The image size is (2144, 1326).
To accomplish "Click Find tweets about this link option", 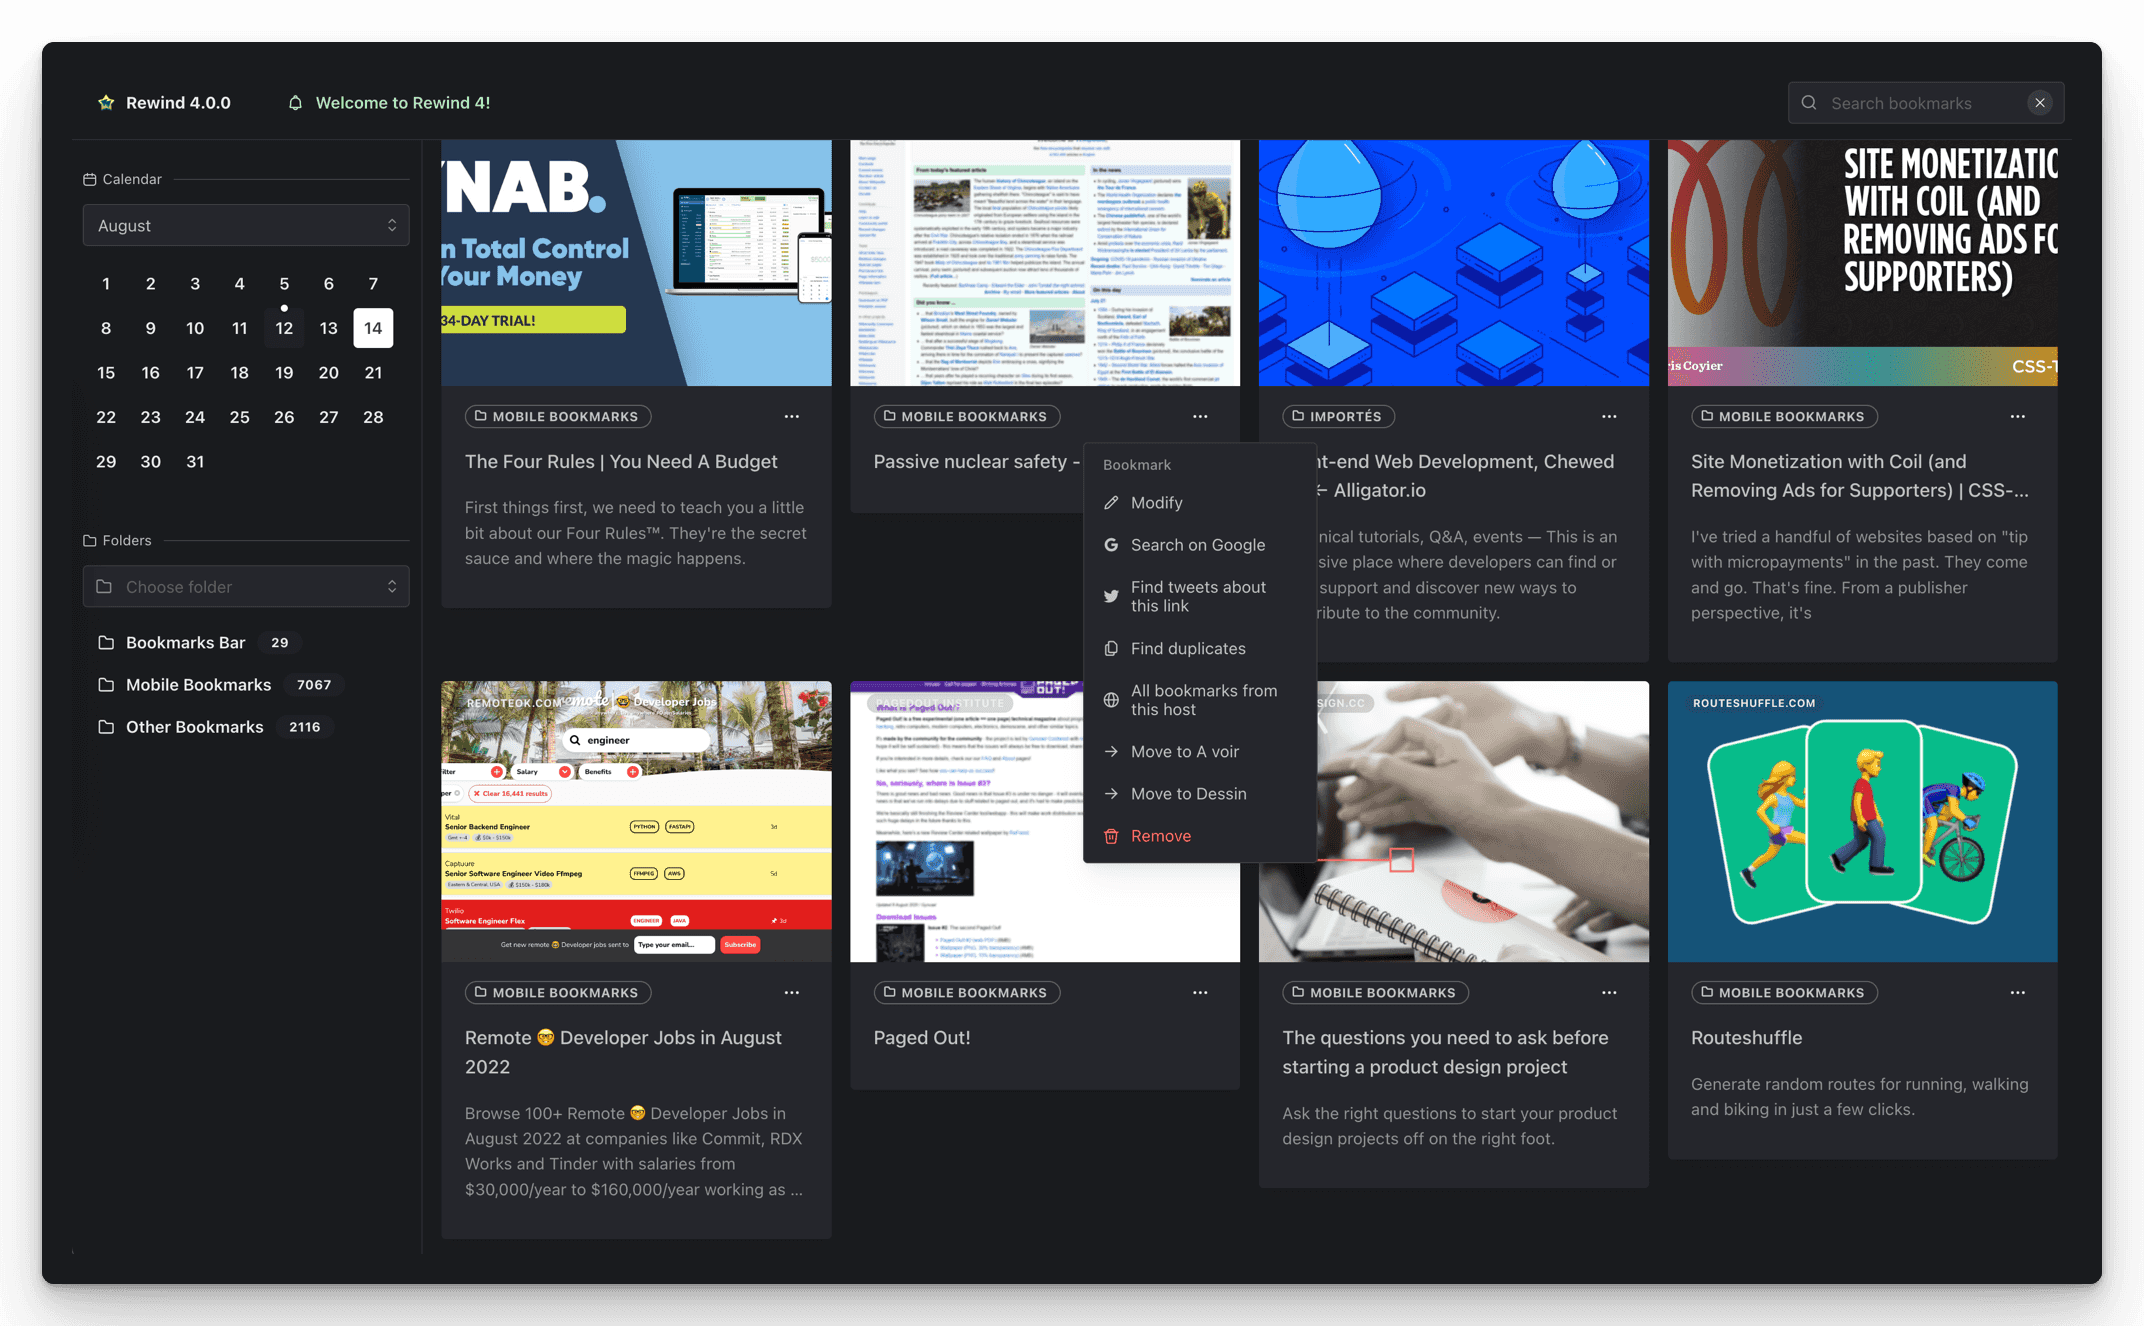I will 1198,596.
